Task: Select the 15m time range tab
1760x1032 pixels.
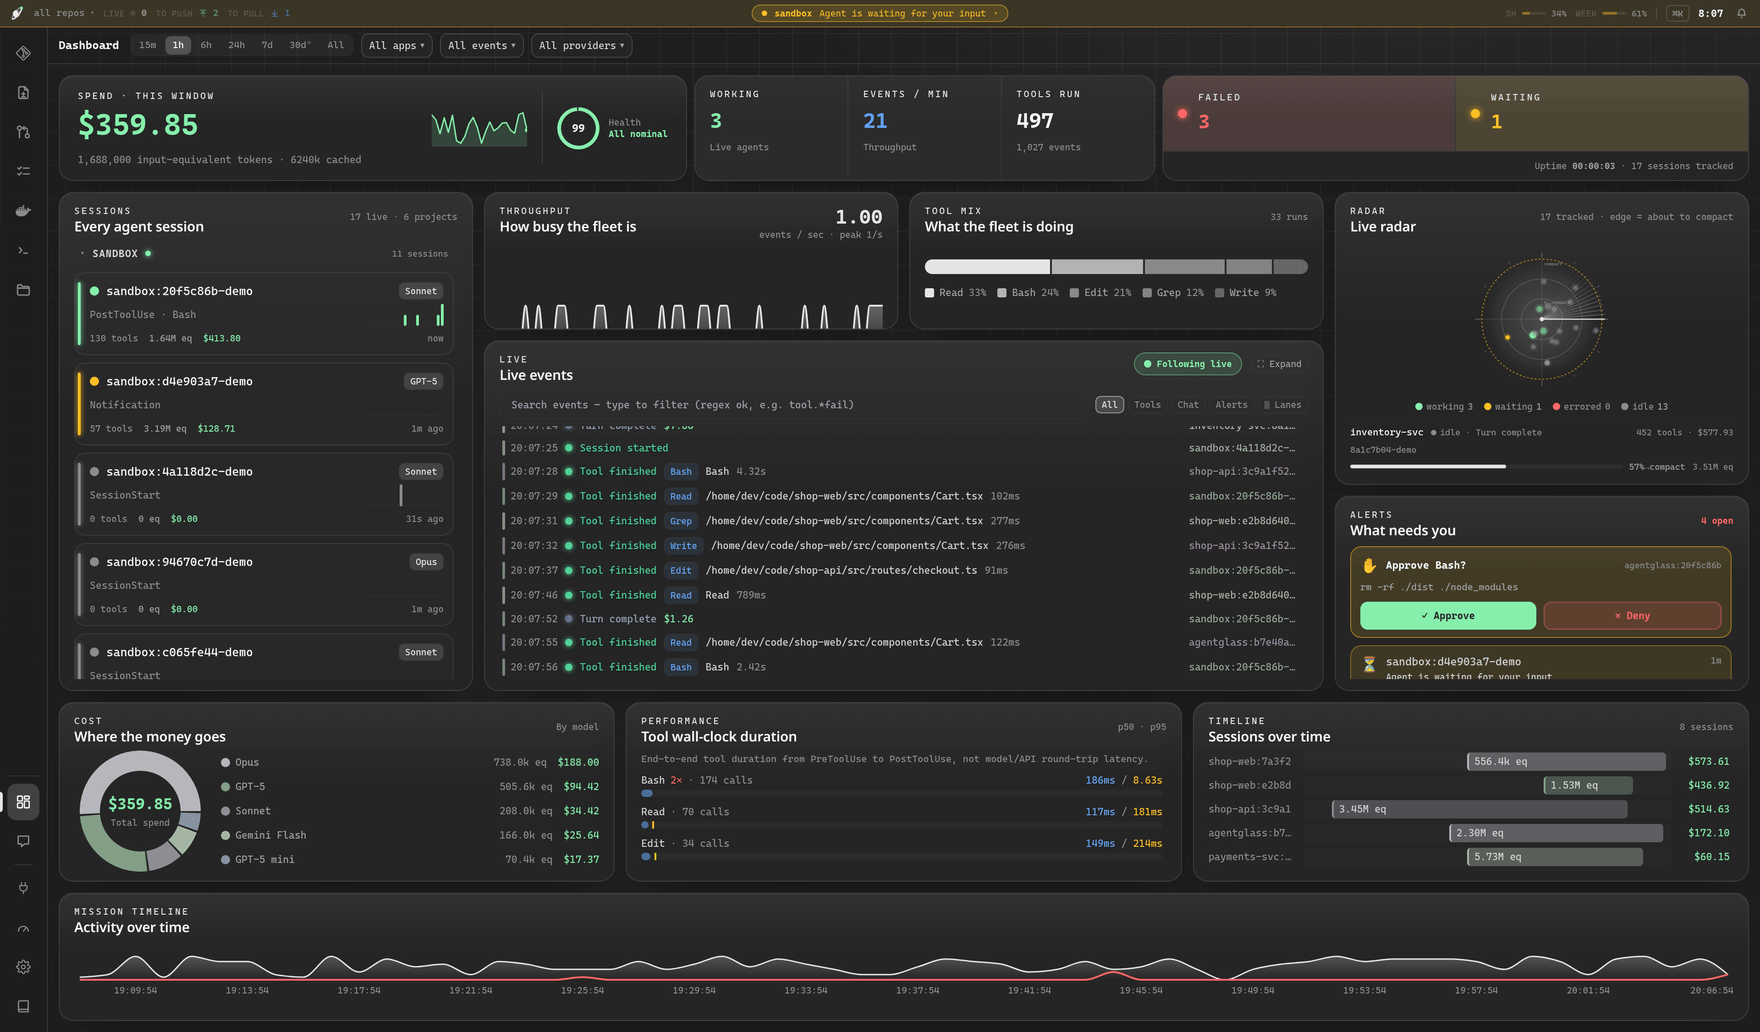Action: click(147, 45)
